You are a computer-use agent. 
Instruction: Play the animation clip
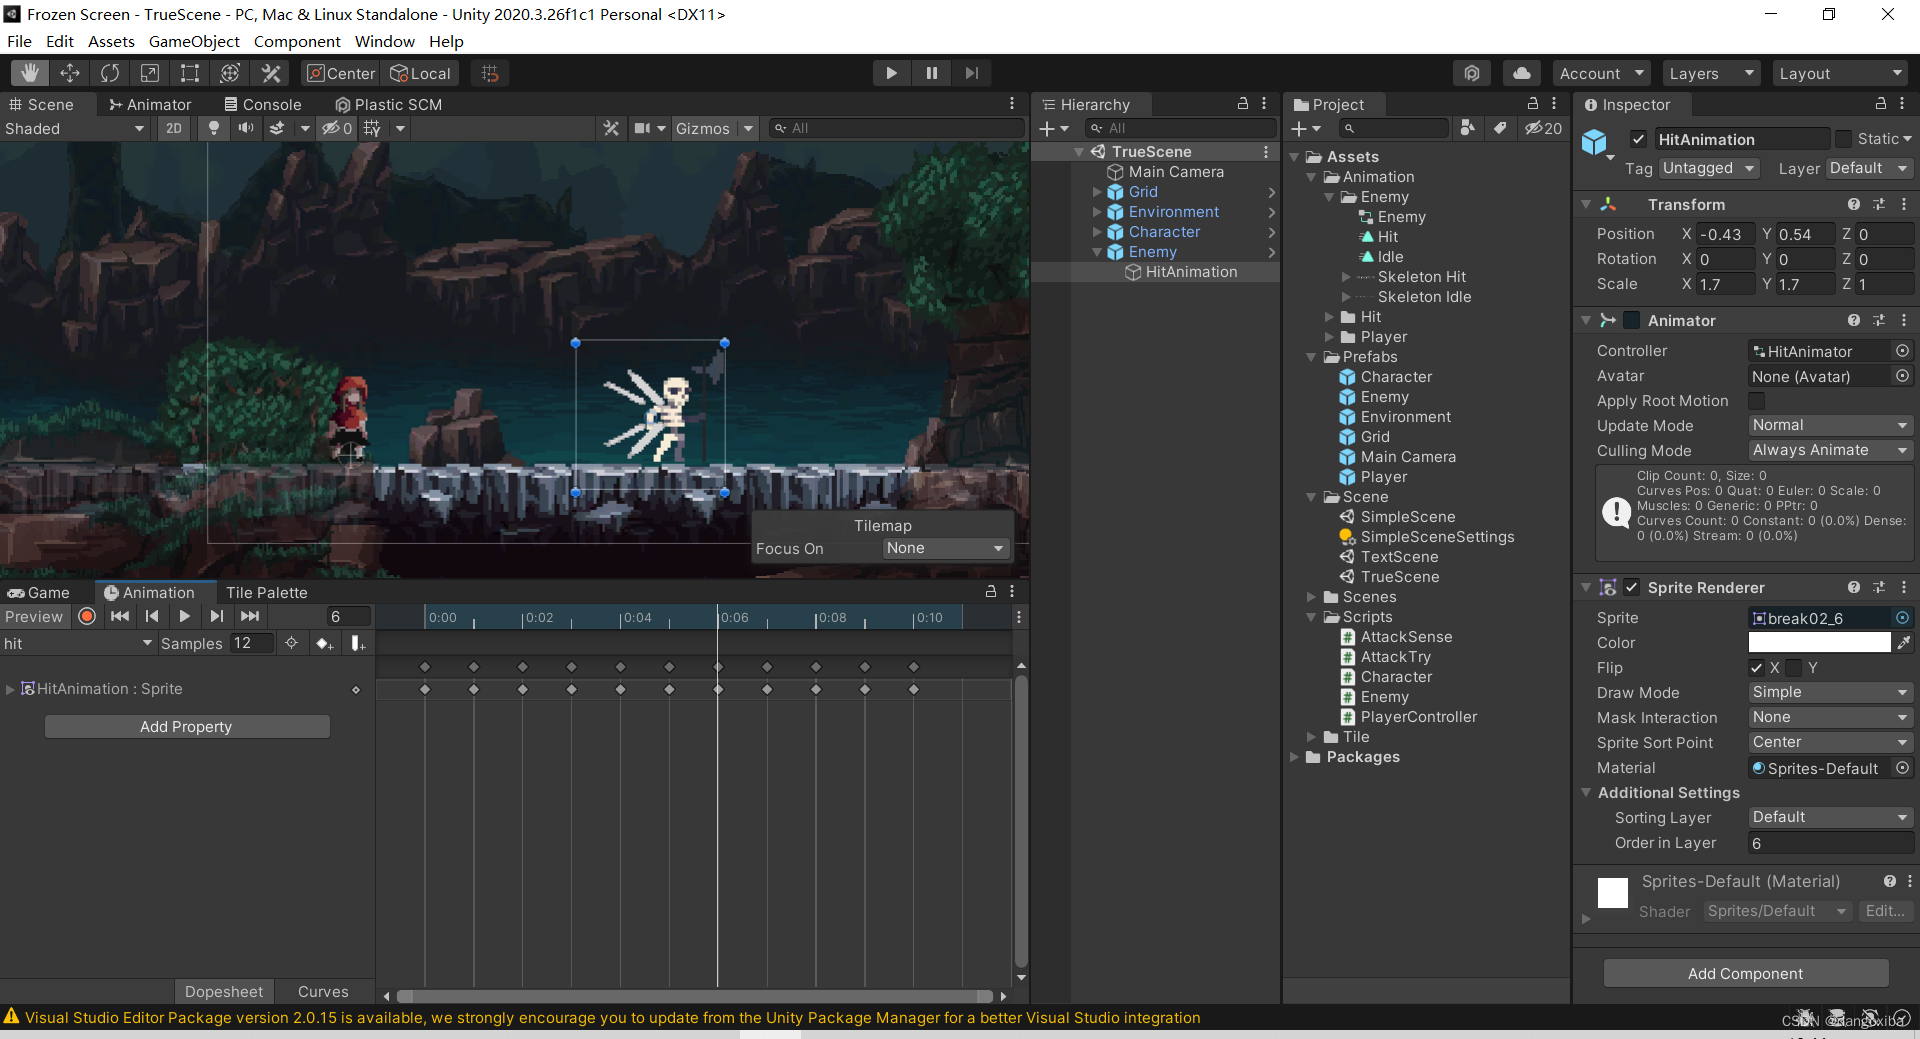(x=184, y=616)
